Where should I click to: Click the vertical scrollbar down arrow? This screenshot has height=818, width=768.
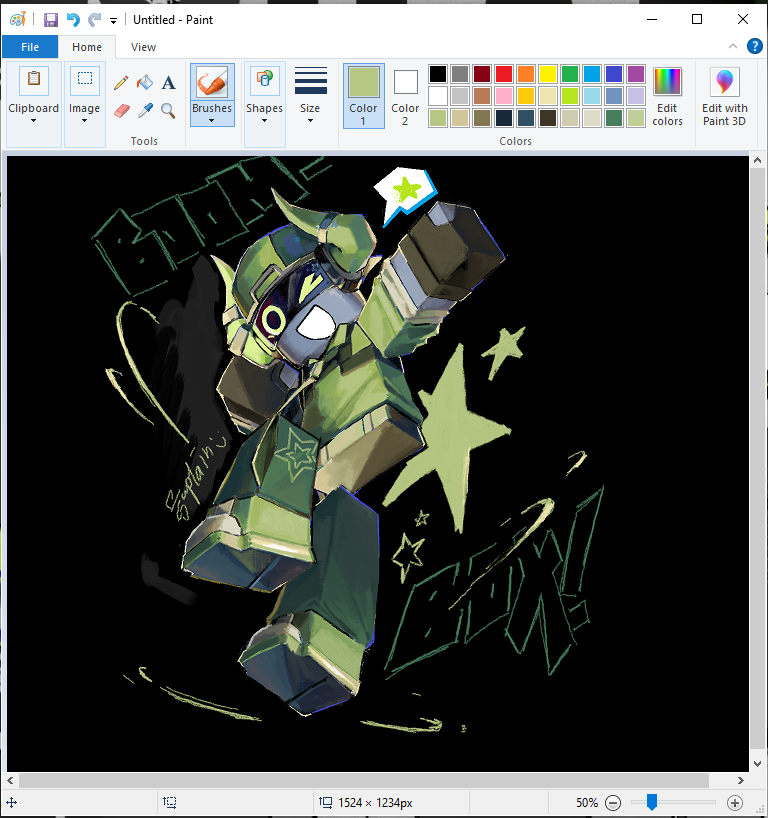[758, 764]
